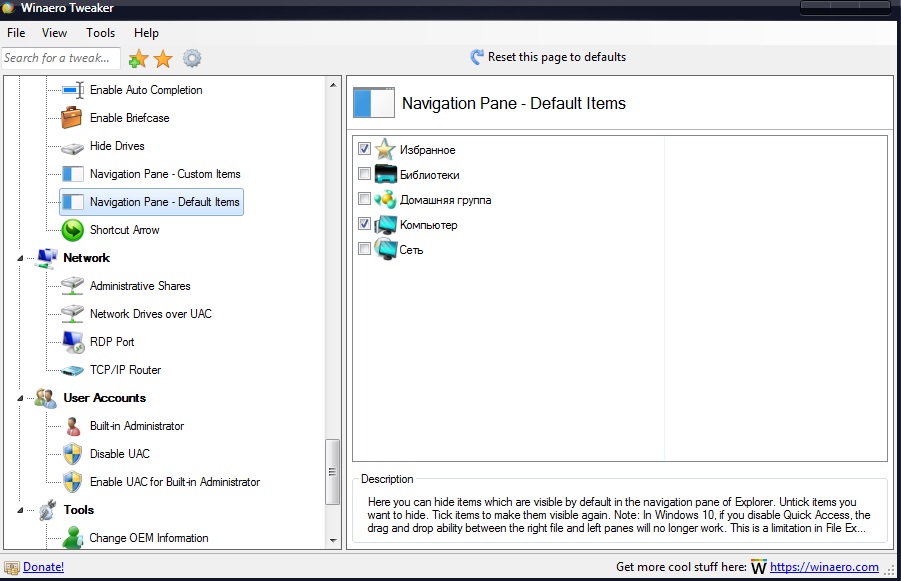Image resolution: width=901 pixels, height=581 pixels.
Task: Open the View menu
Action: point(55,33)
